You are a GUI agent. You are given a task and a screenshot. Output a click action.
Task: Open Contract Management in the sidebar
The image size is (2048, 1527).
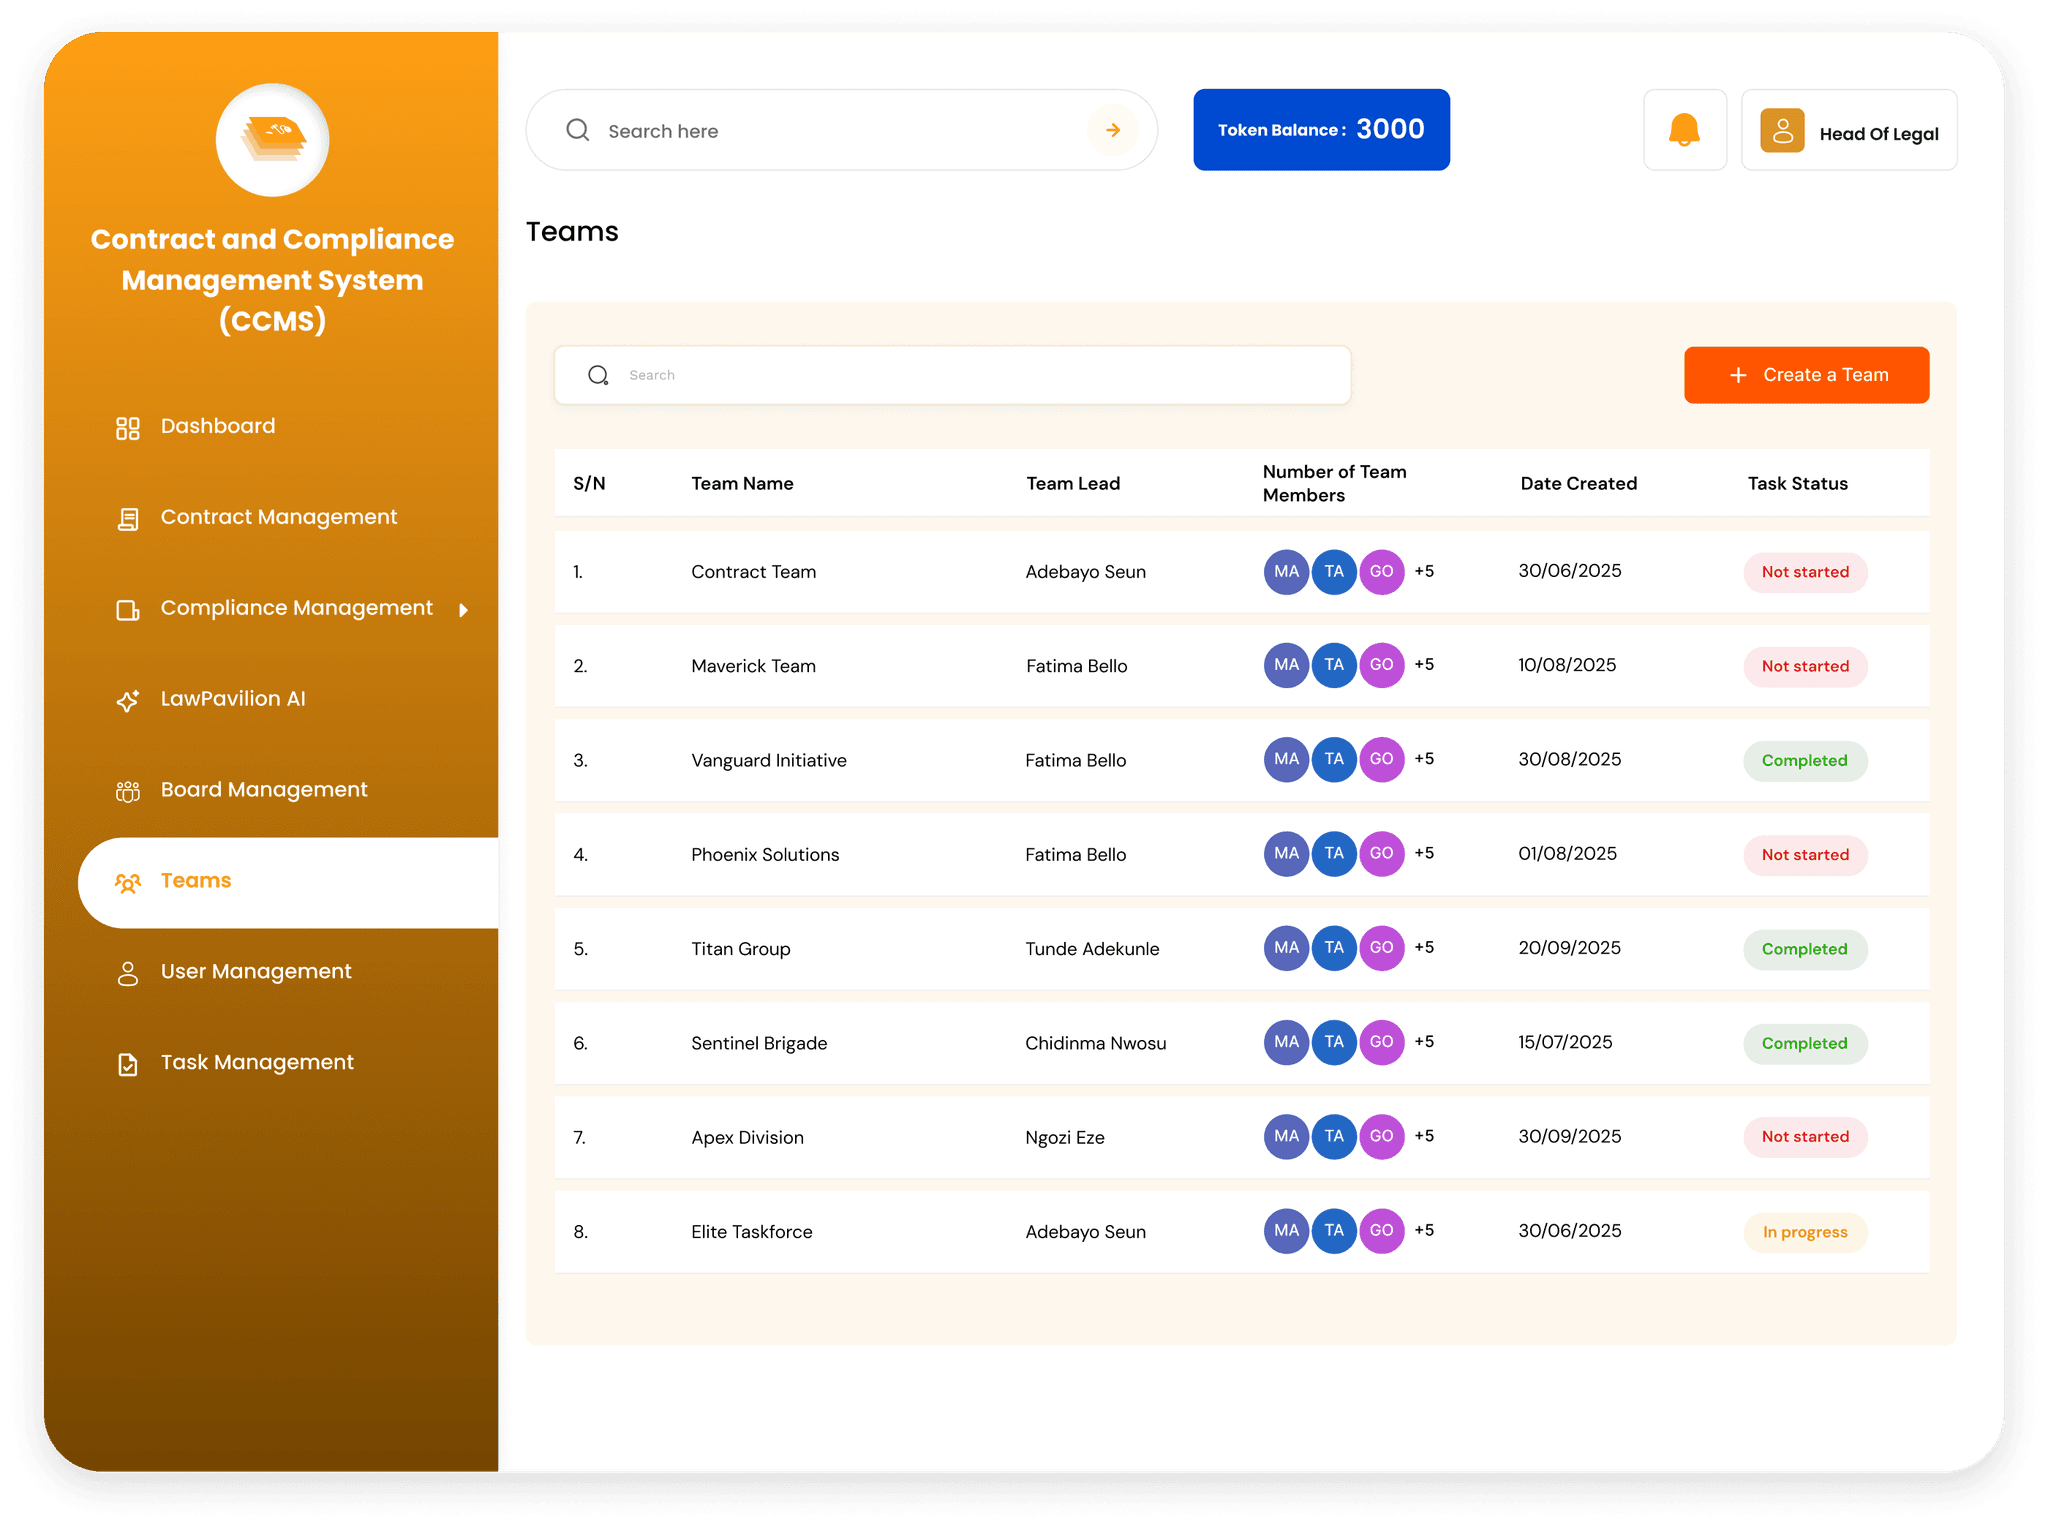[278, 517]
